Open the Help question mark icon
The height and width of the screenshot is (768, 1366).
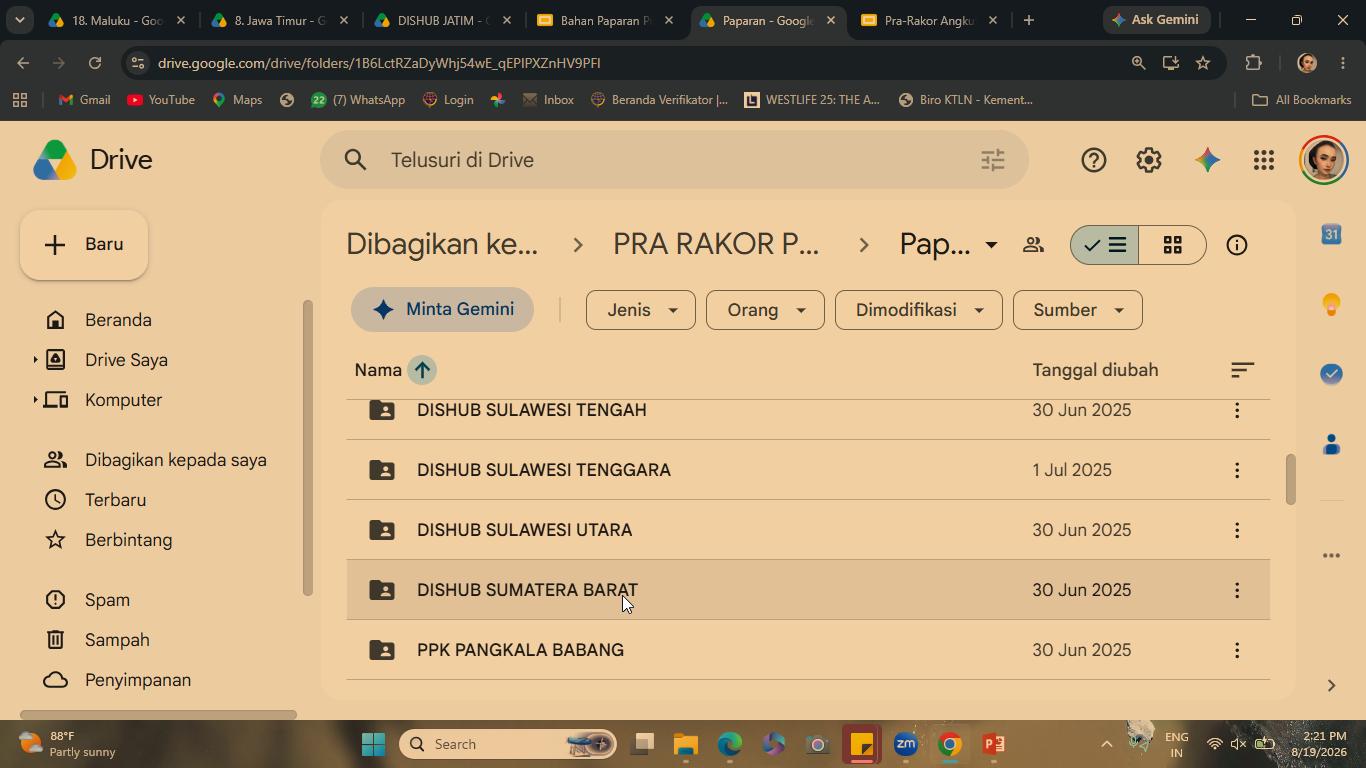pos(1093,160)
